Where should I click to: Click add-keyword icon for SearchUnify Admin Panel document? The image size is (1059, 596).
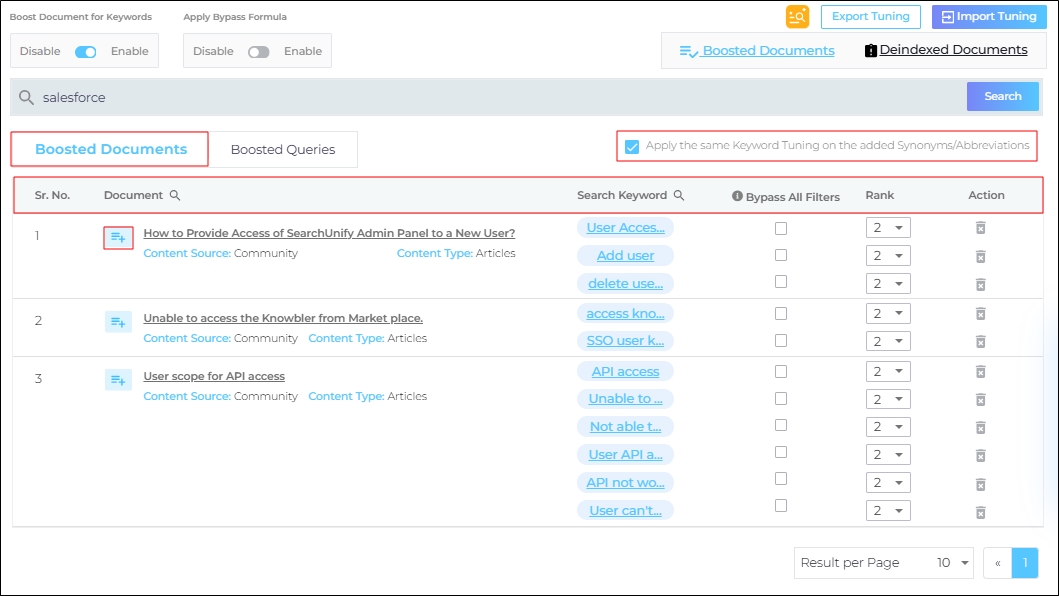(x=118, y=237)
